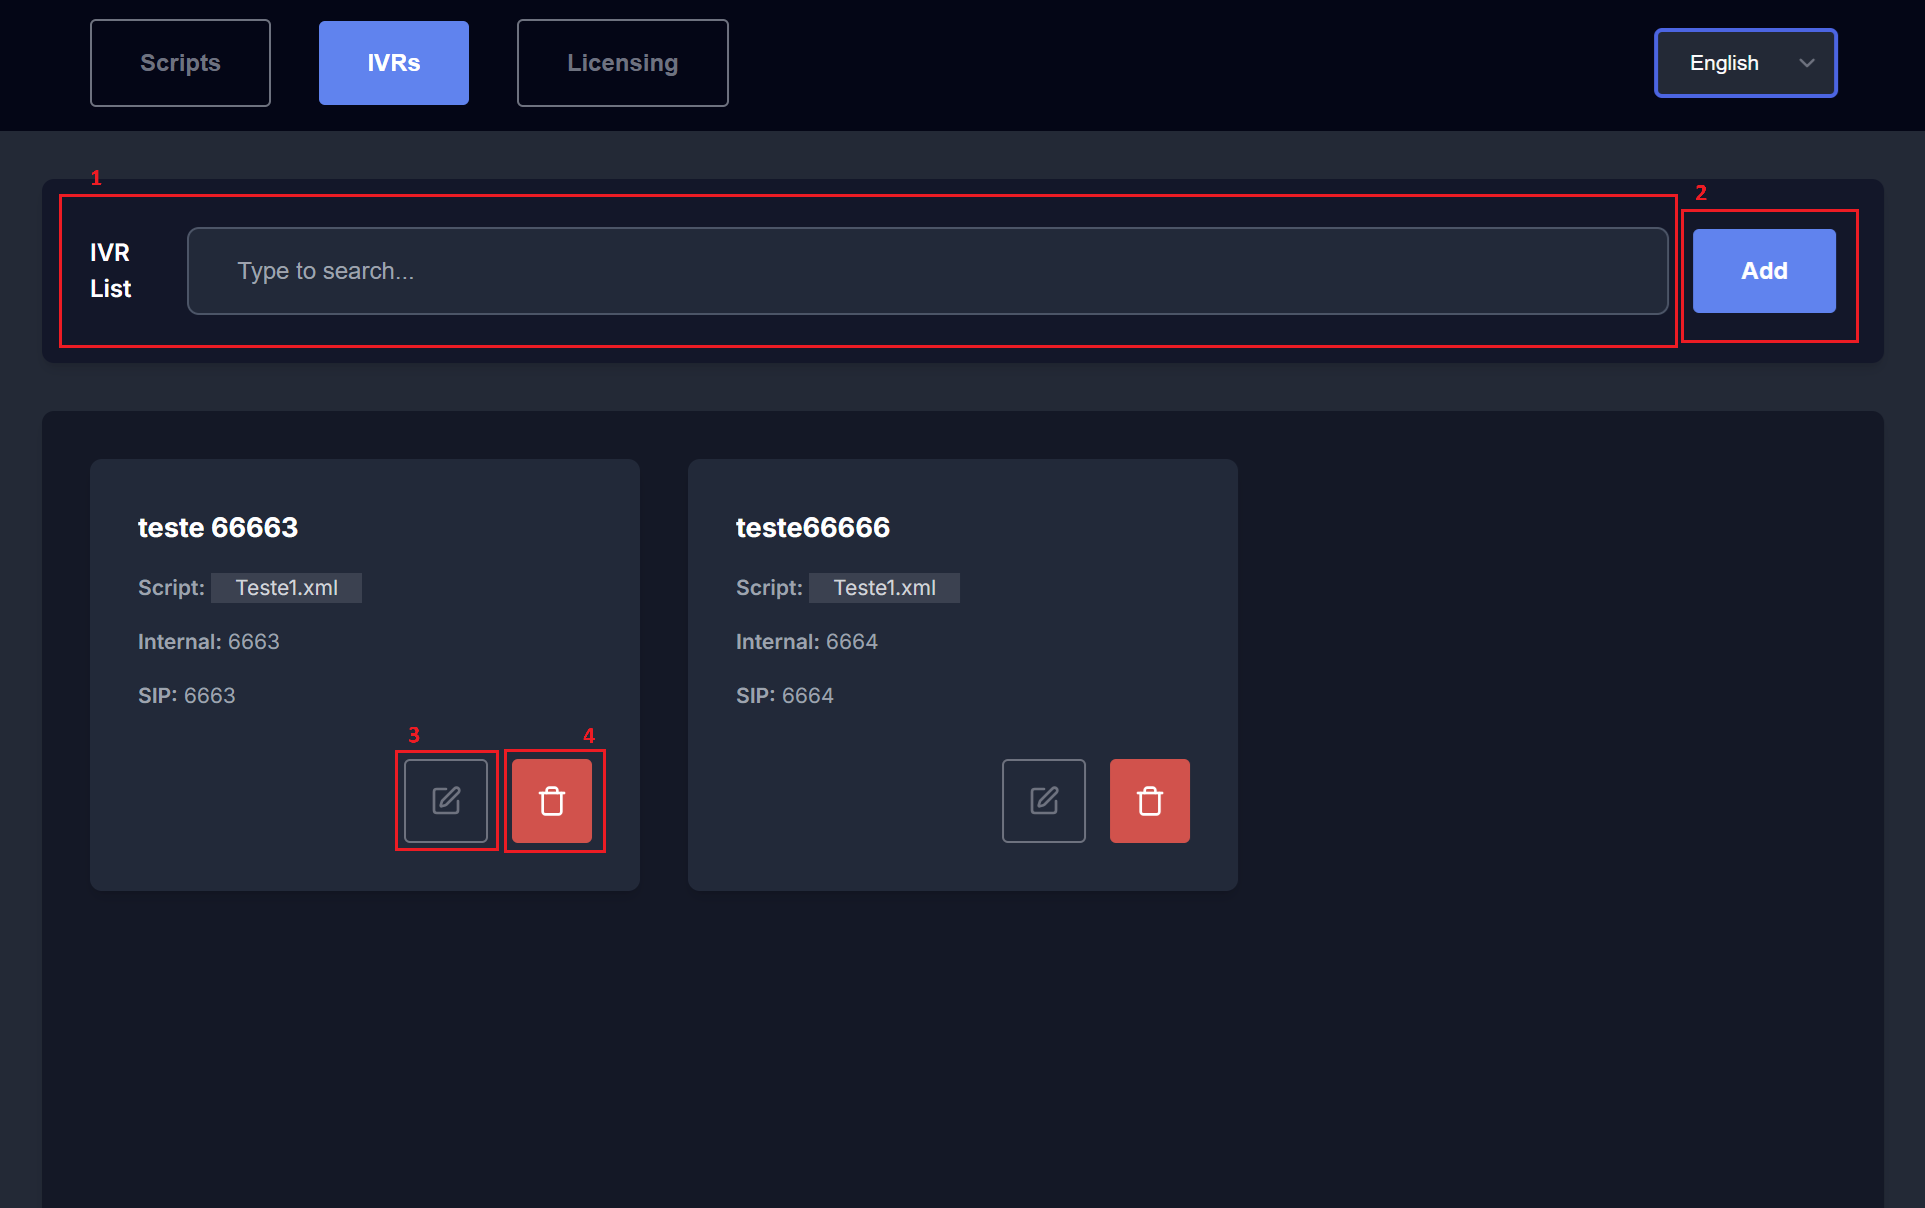Delete the teste66666 IVR entry
This screenshot has width=1925, height=1208.
1149,801
